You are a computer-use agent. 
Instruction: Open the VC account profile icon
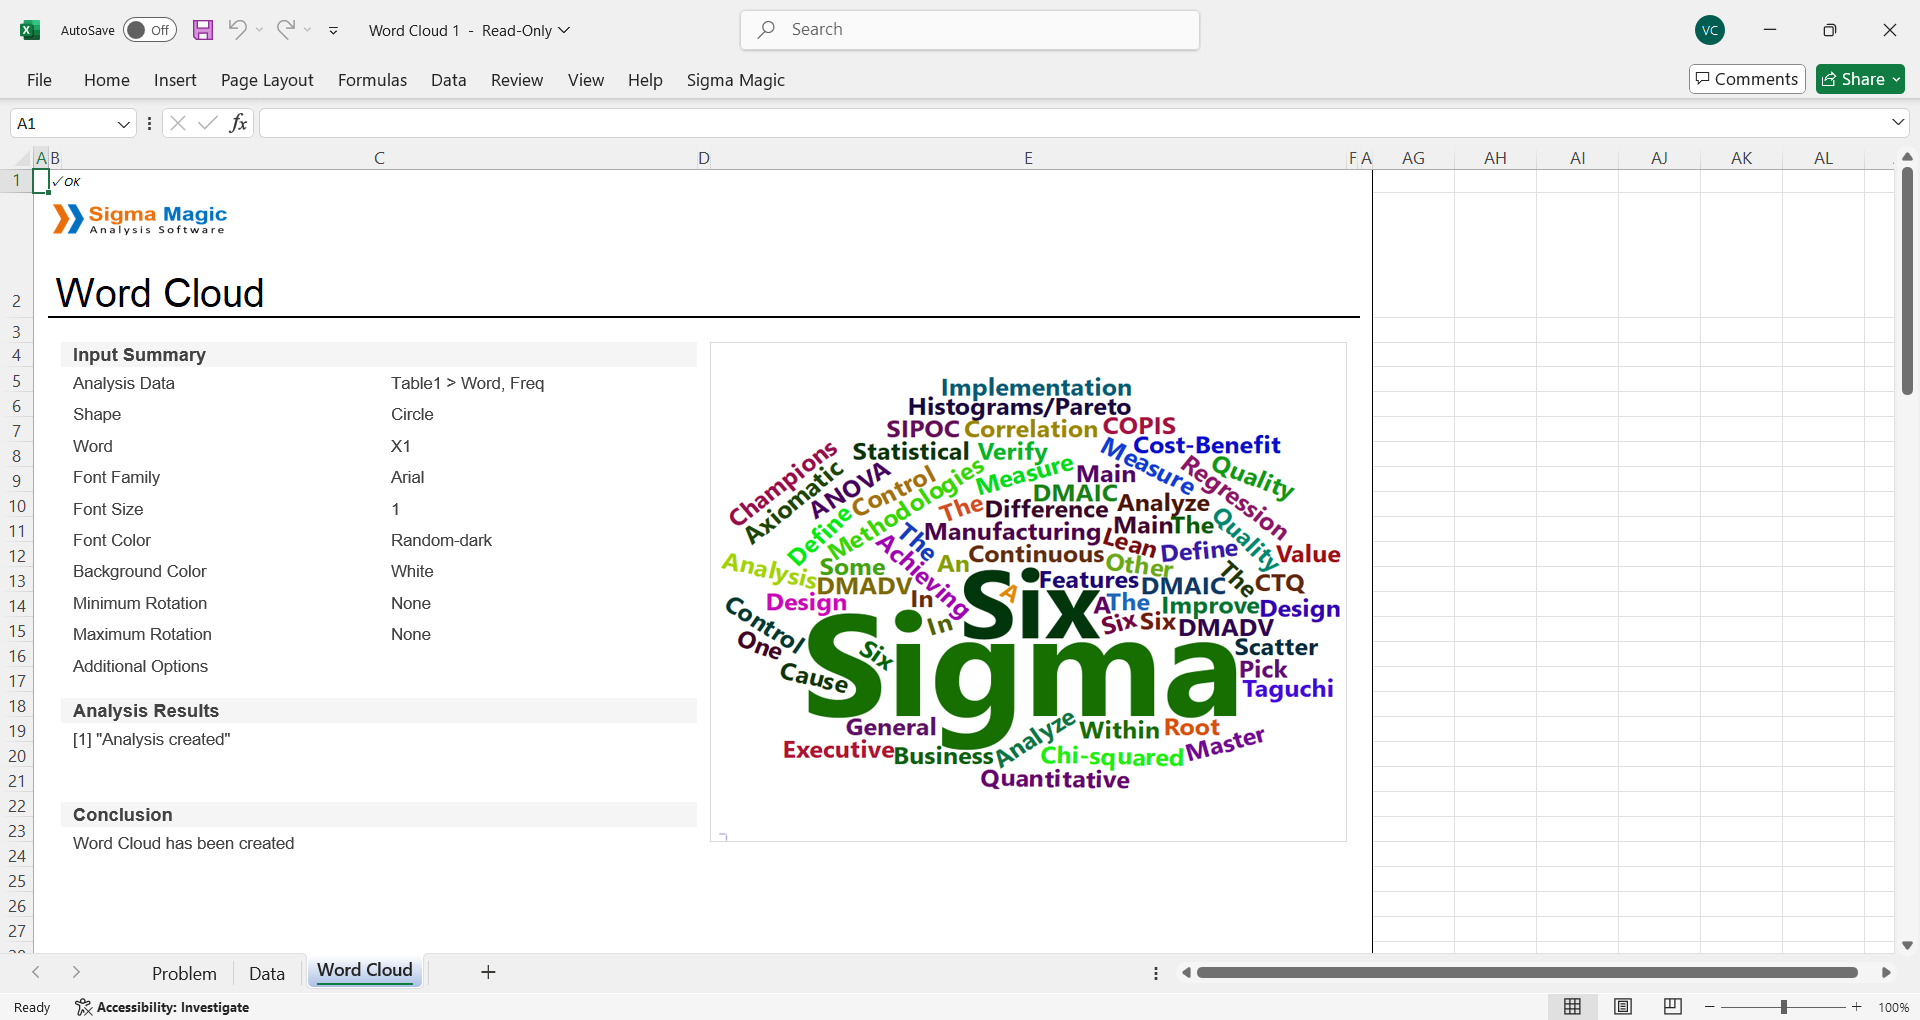(x=1710, y=30)
